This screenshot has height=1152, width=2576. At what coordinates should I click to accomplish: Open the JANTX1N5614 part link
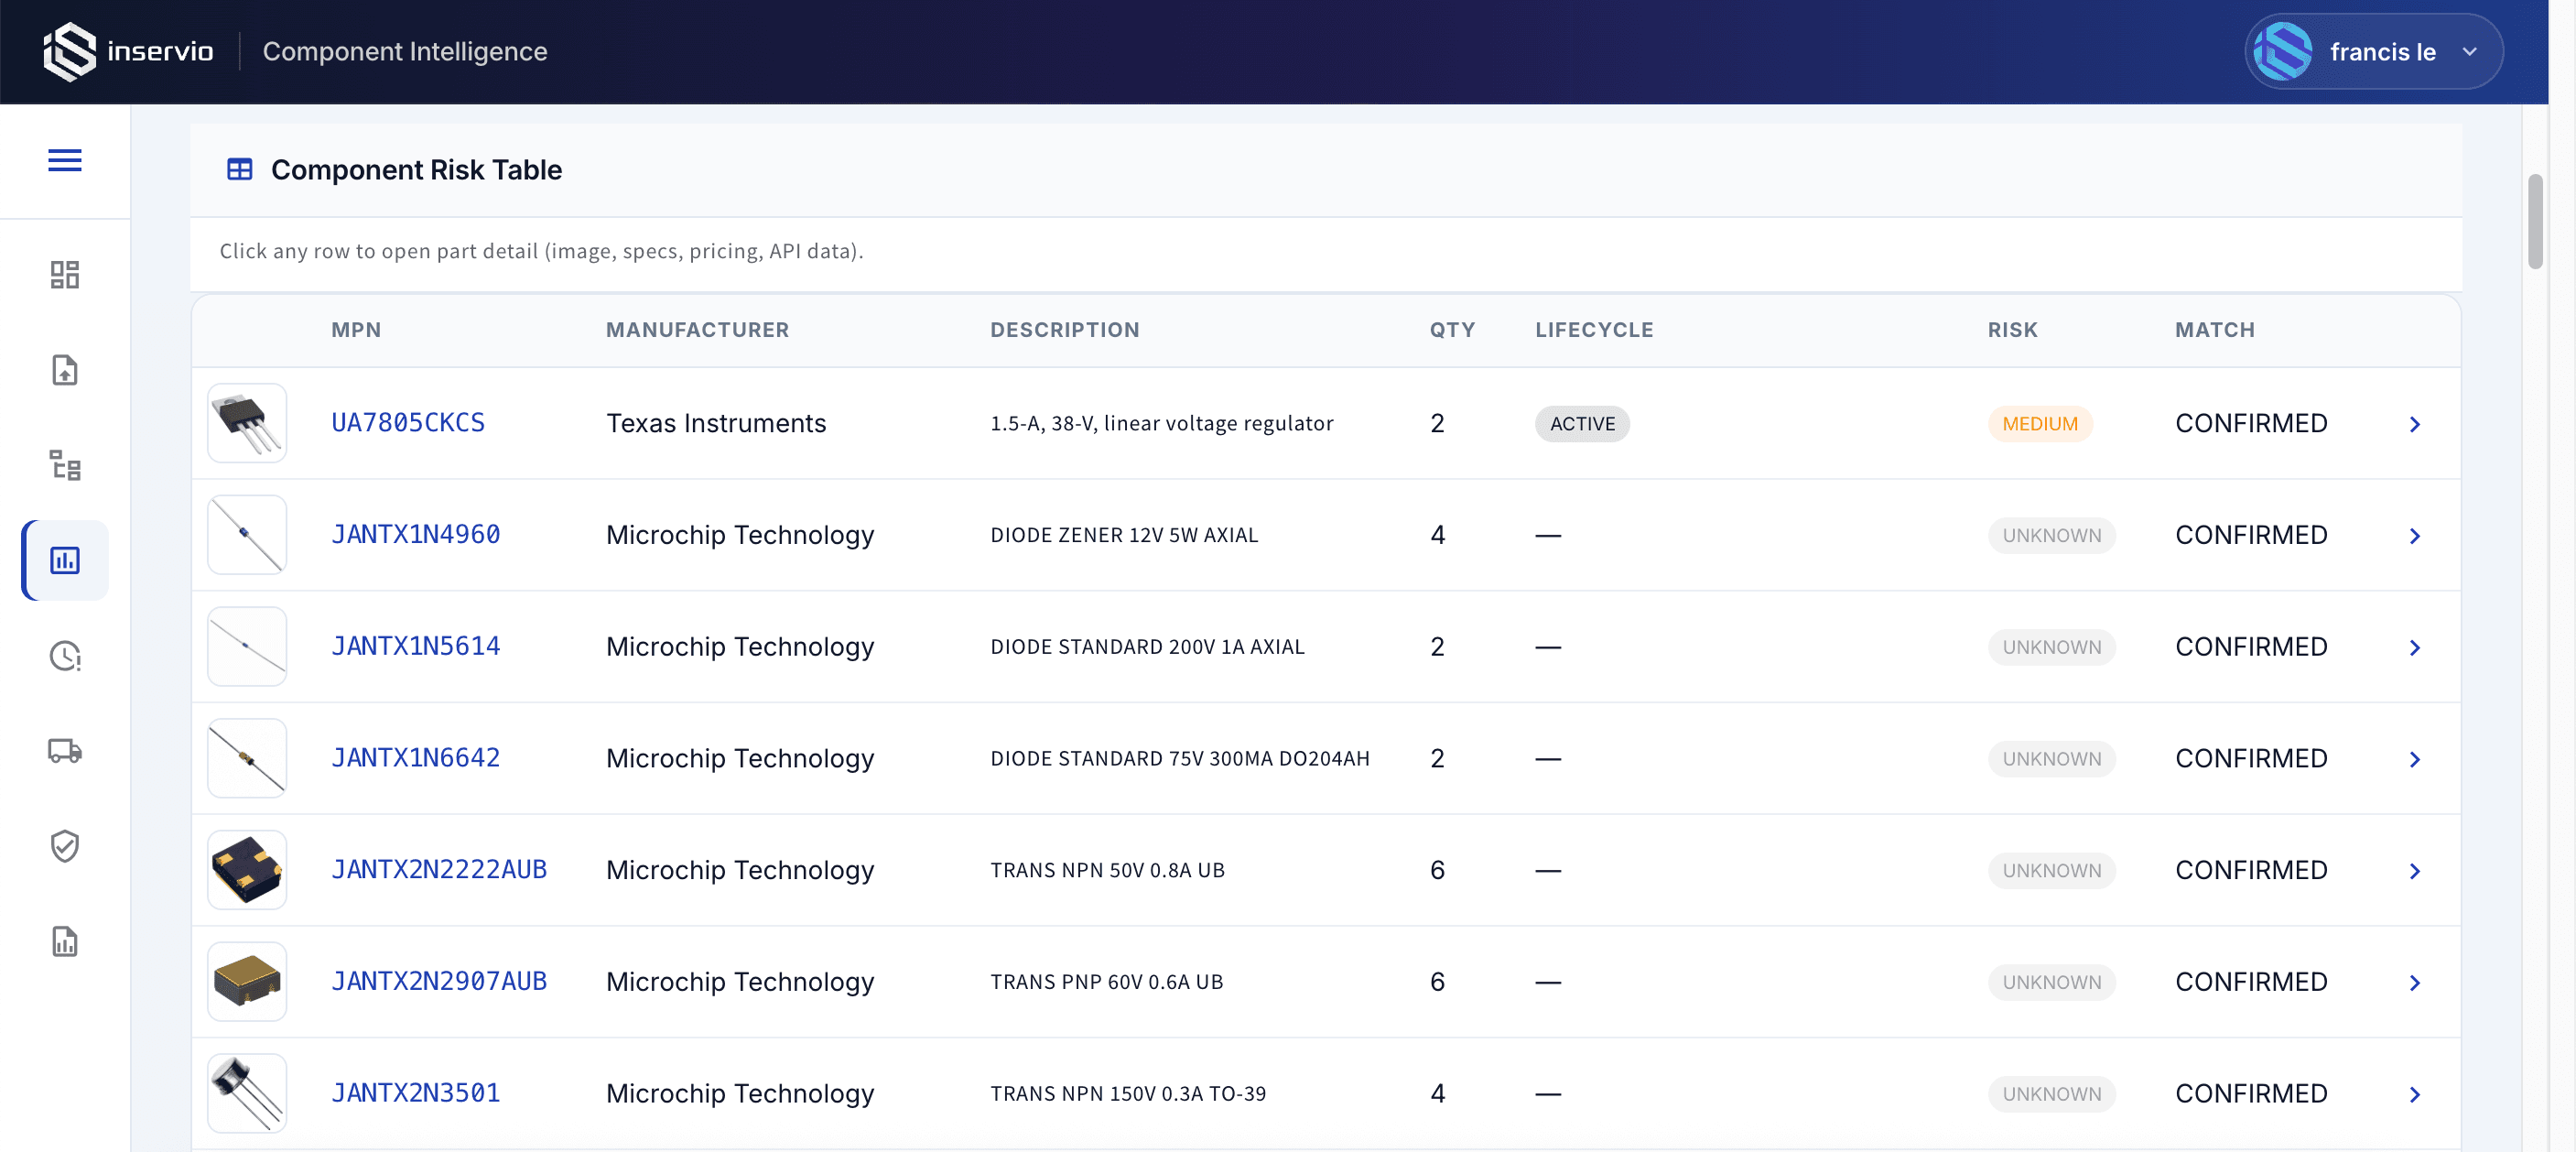click(416, 647)
